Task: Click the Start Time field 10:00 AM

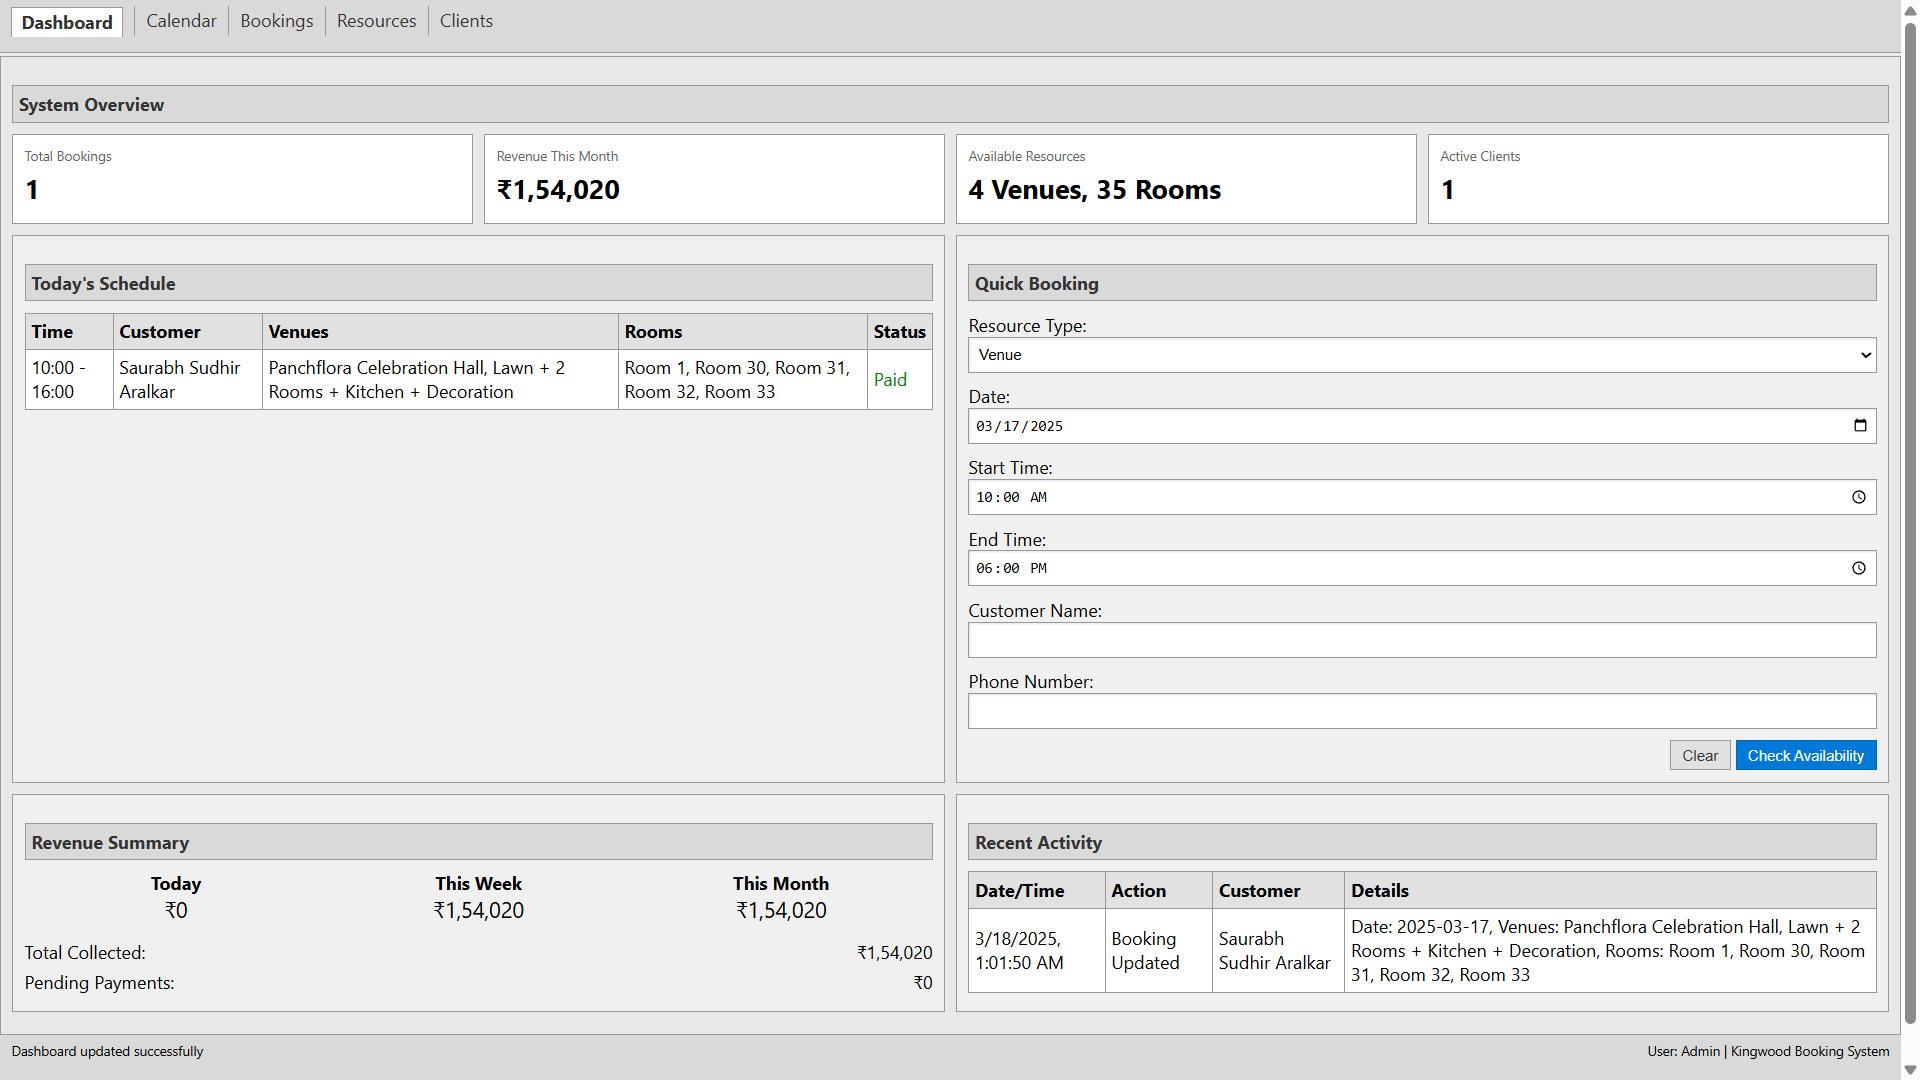Action: [1422, 497]
